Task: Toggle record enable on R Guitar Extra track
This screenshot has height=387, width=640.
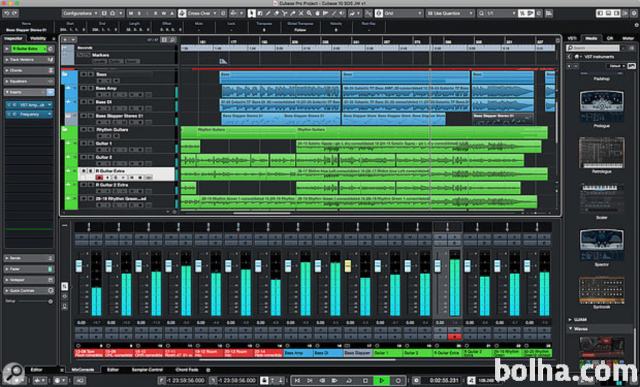Action: (x=99, y=178)
